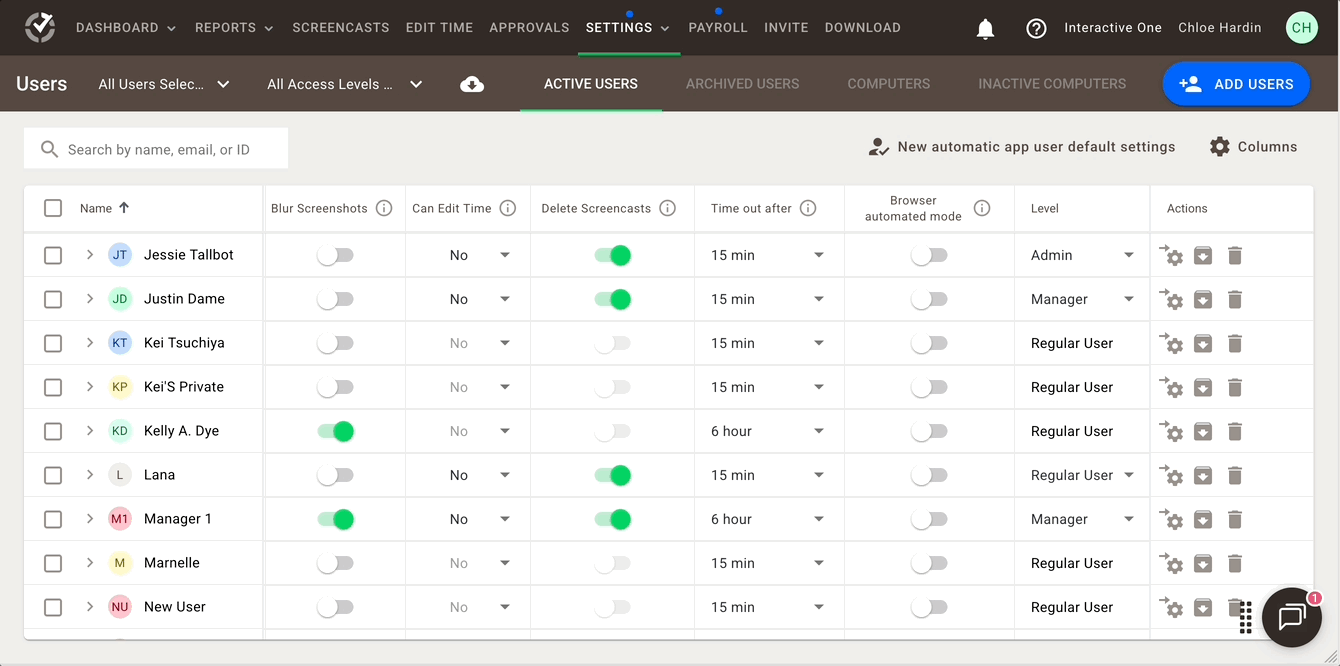Delete Justin Dame with the trash icon
The width and height of the screenshot is (1340, 666).
point(1235,300)
